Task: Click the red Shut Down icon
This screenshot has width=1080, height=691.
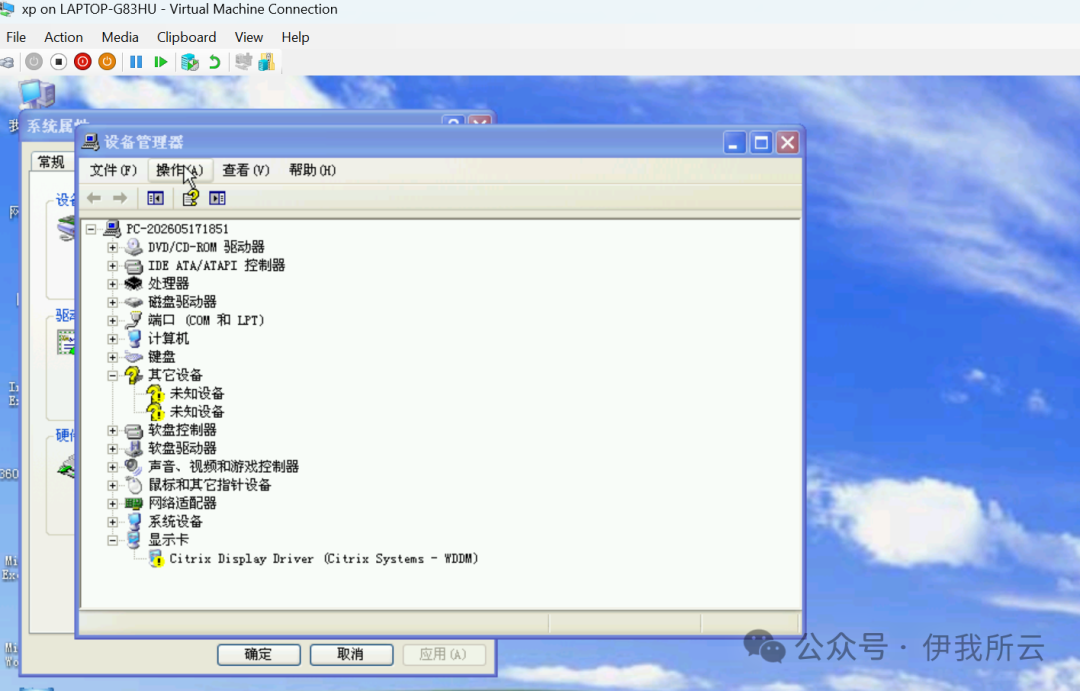Action: coord(83,62)
